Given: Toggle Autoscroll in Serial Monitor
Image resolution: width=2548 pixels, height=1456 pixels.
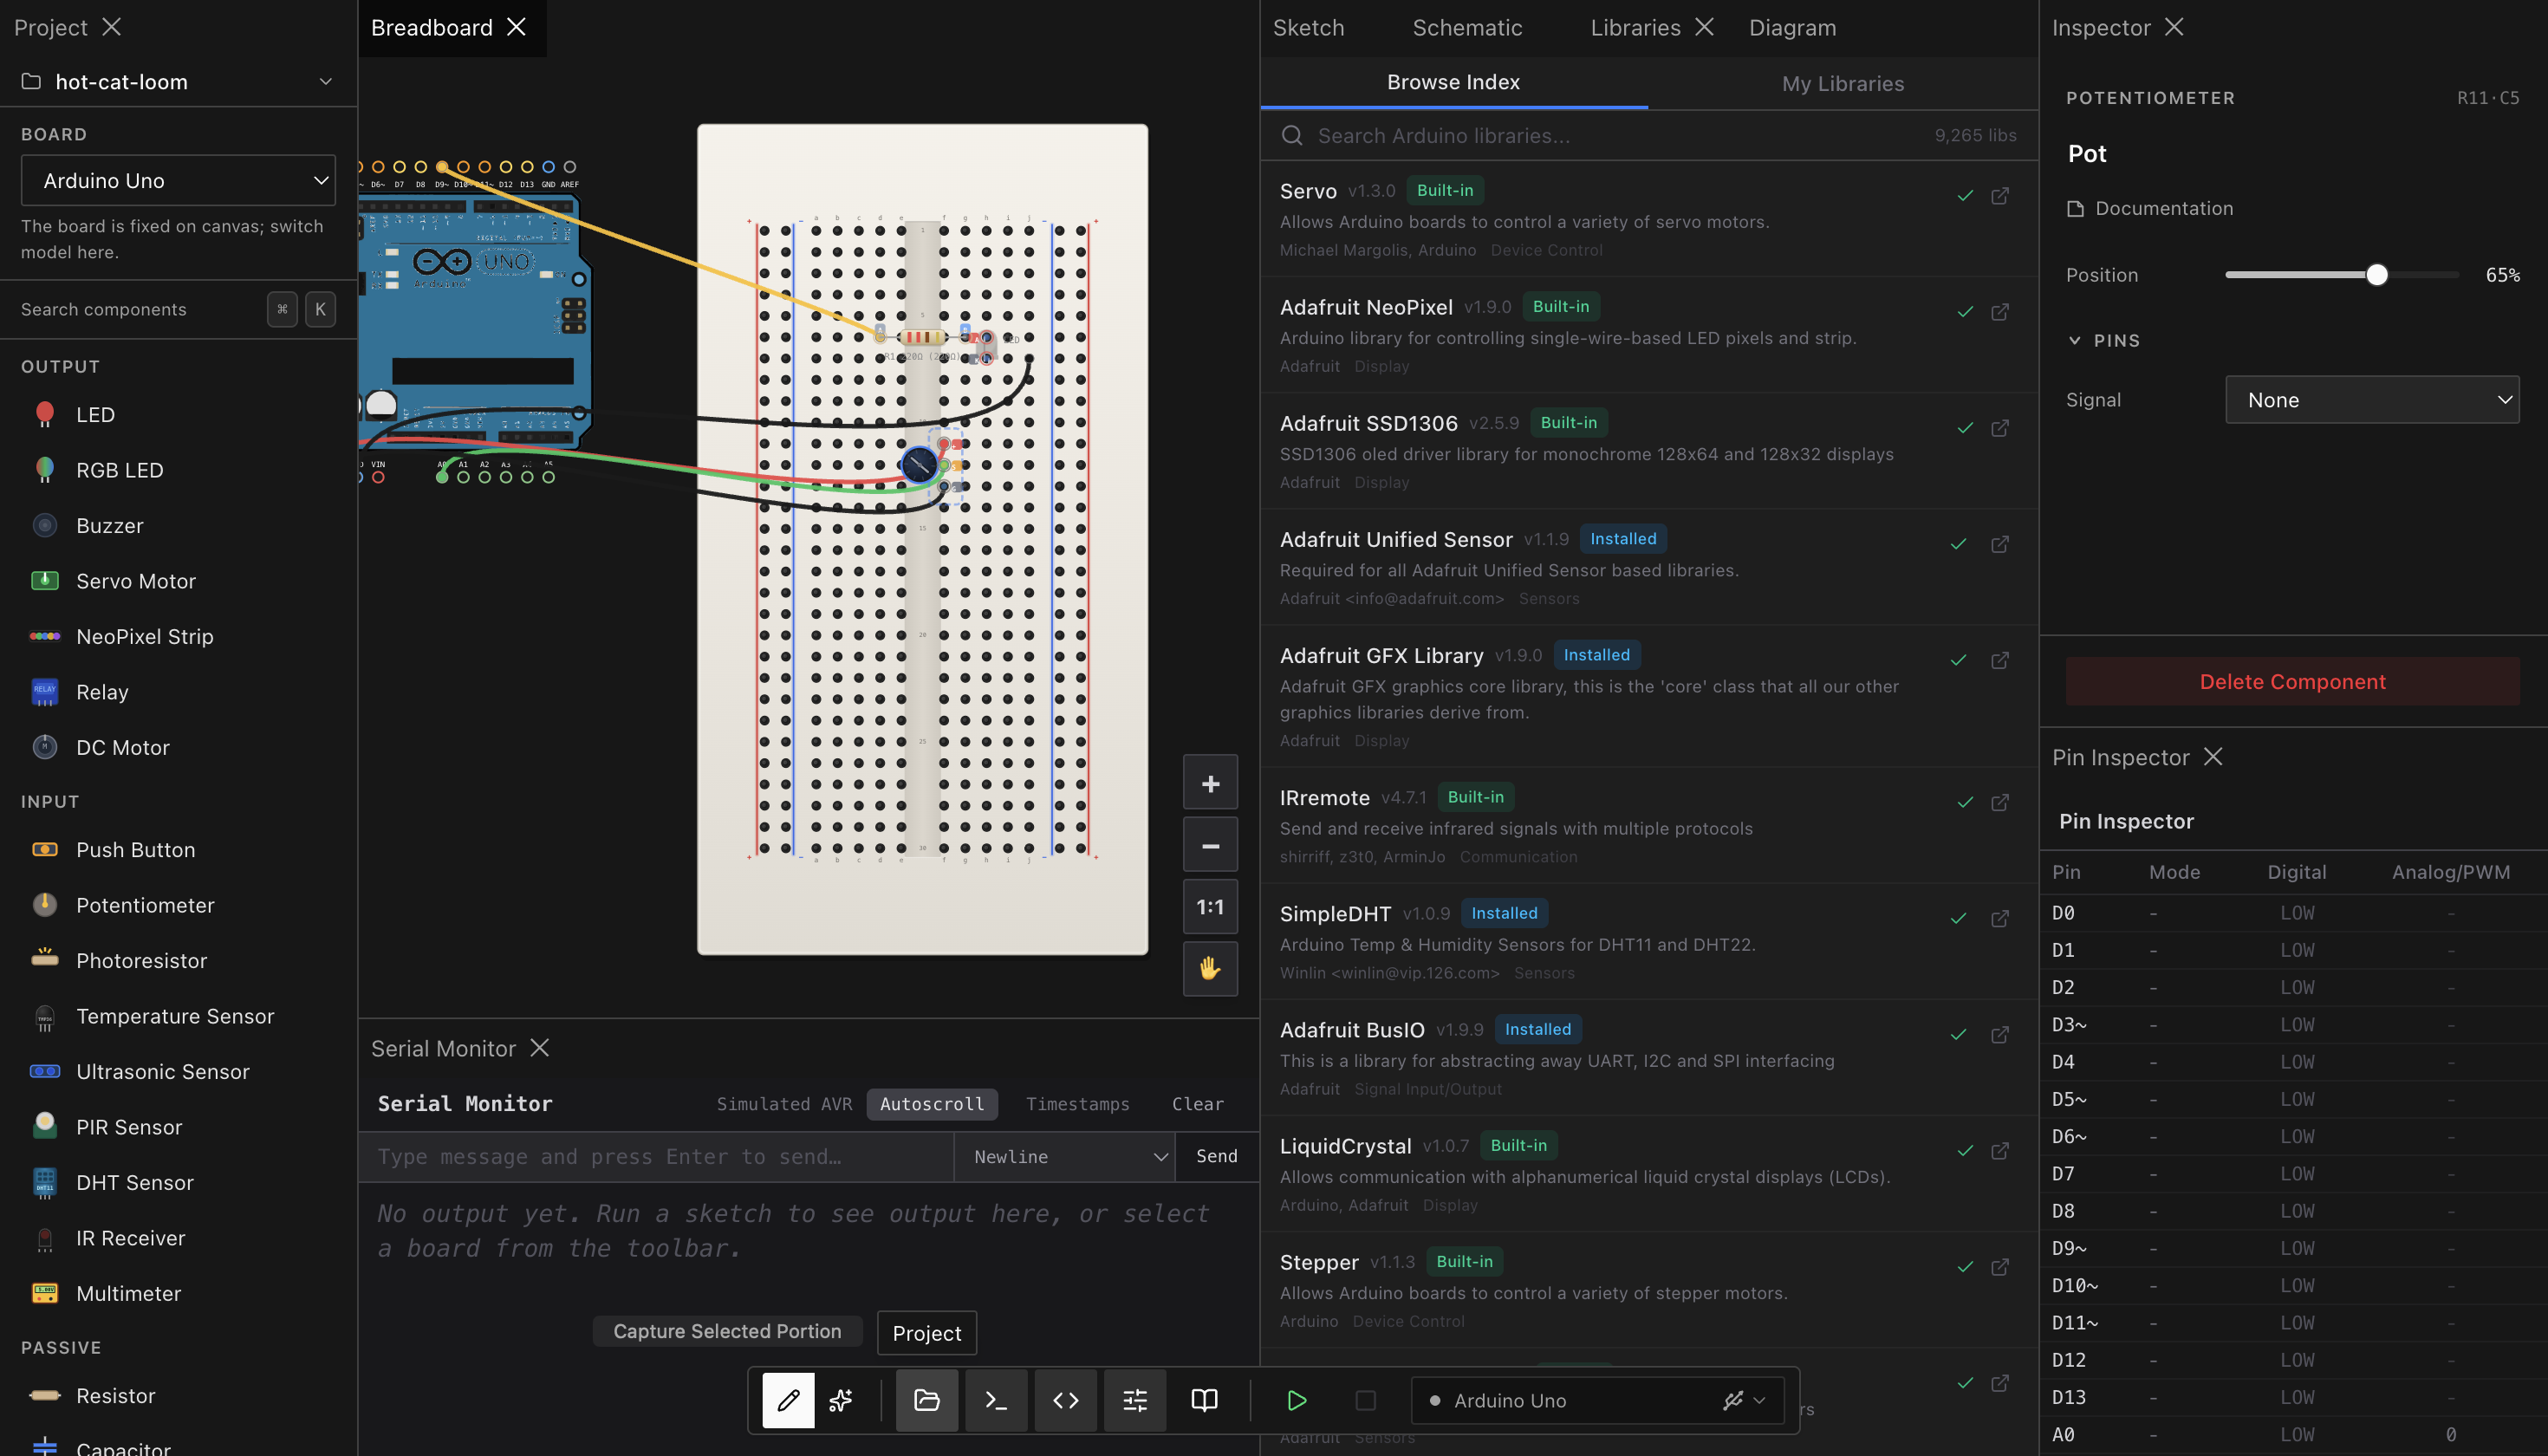Looking at the screenshot, I should tap(931, 1104).
